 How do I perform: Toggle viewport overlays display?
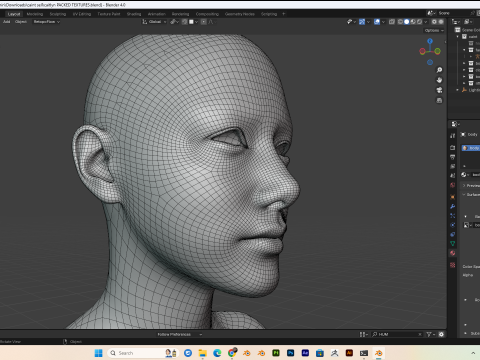[377, 22]
